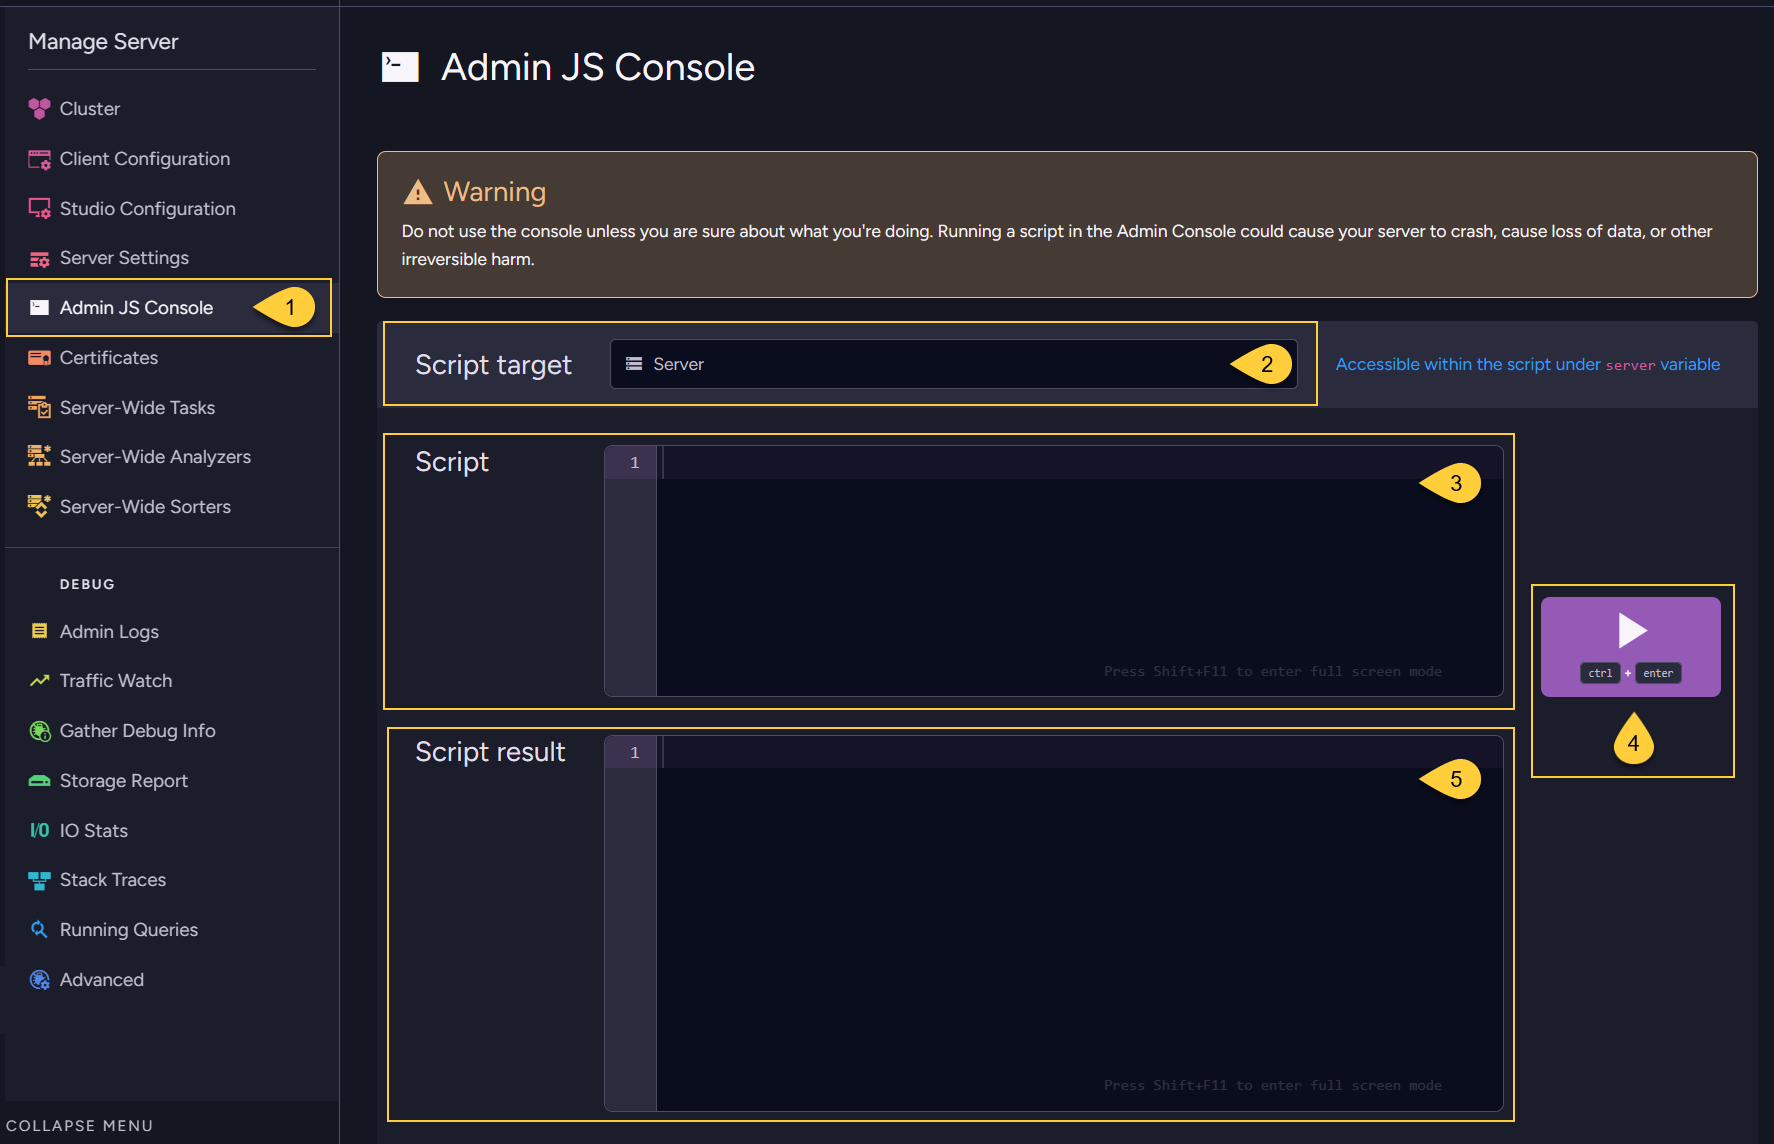Select the Admin Logs icon

(39, 631)
